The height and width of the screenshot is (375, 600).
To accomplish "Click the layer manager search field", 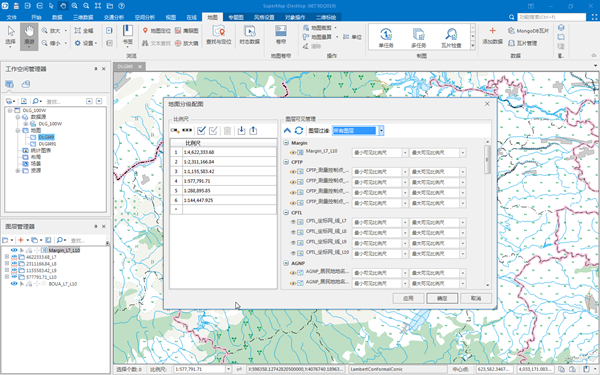I will coord(87,240).
